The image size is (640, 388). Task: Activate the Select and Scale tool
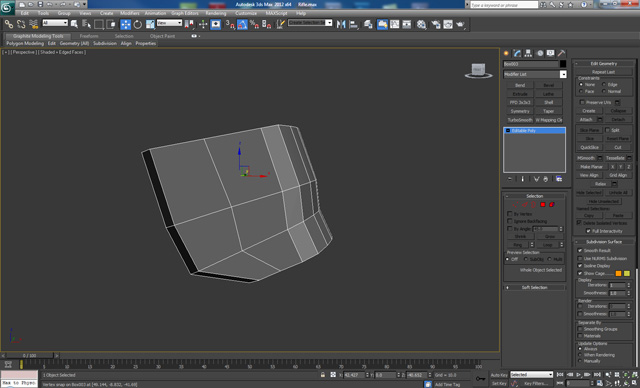[150, 24]
